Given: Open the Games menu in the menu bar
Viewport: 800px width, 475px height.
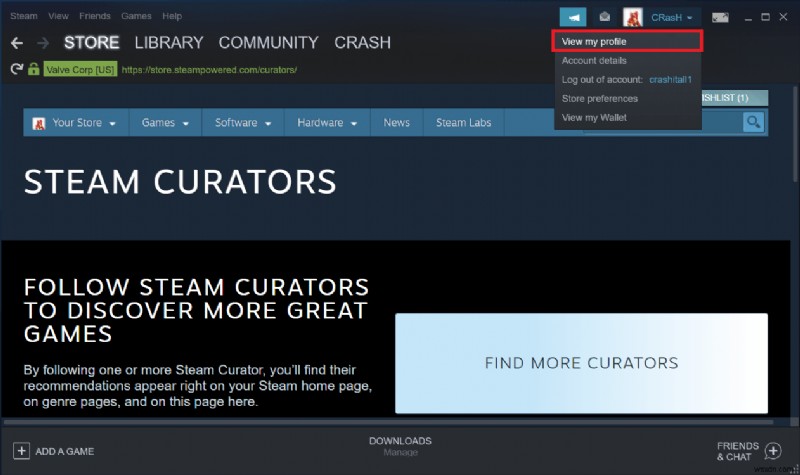Looking at the screenshot, I should coord(136,16).
